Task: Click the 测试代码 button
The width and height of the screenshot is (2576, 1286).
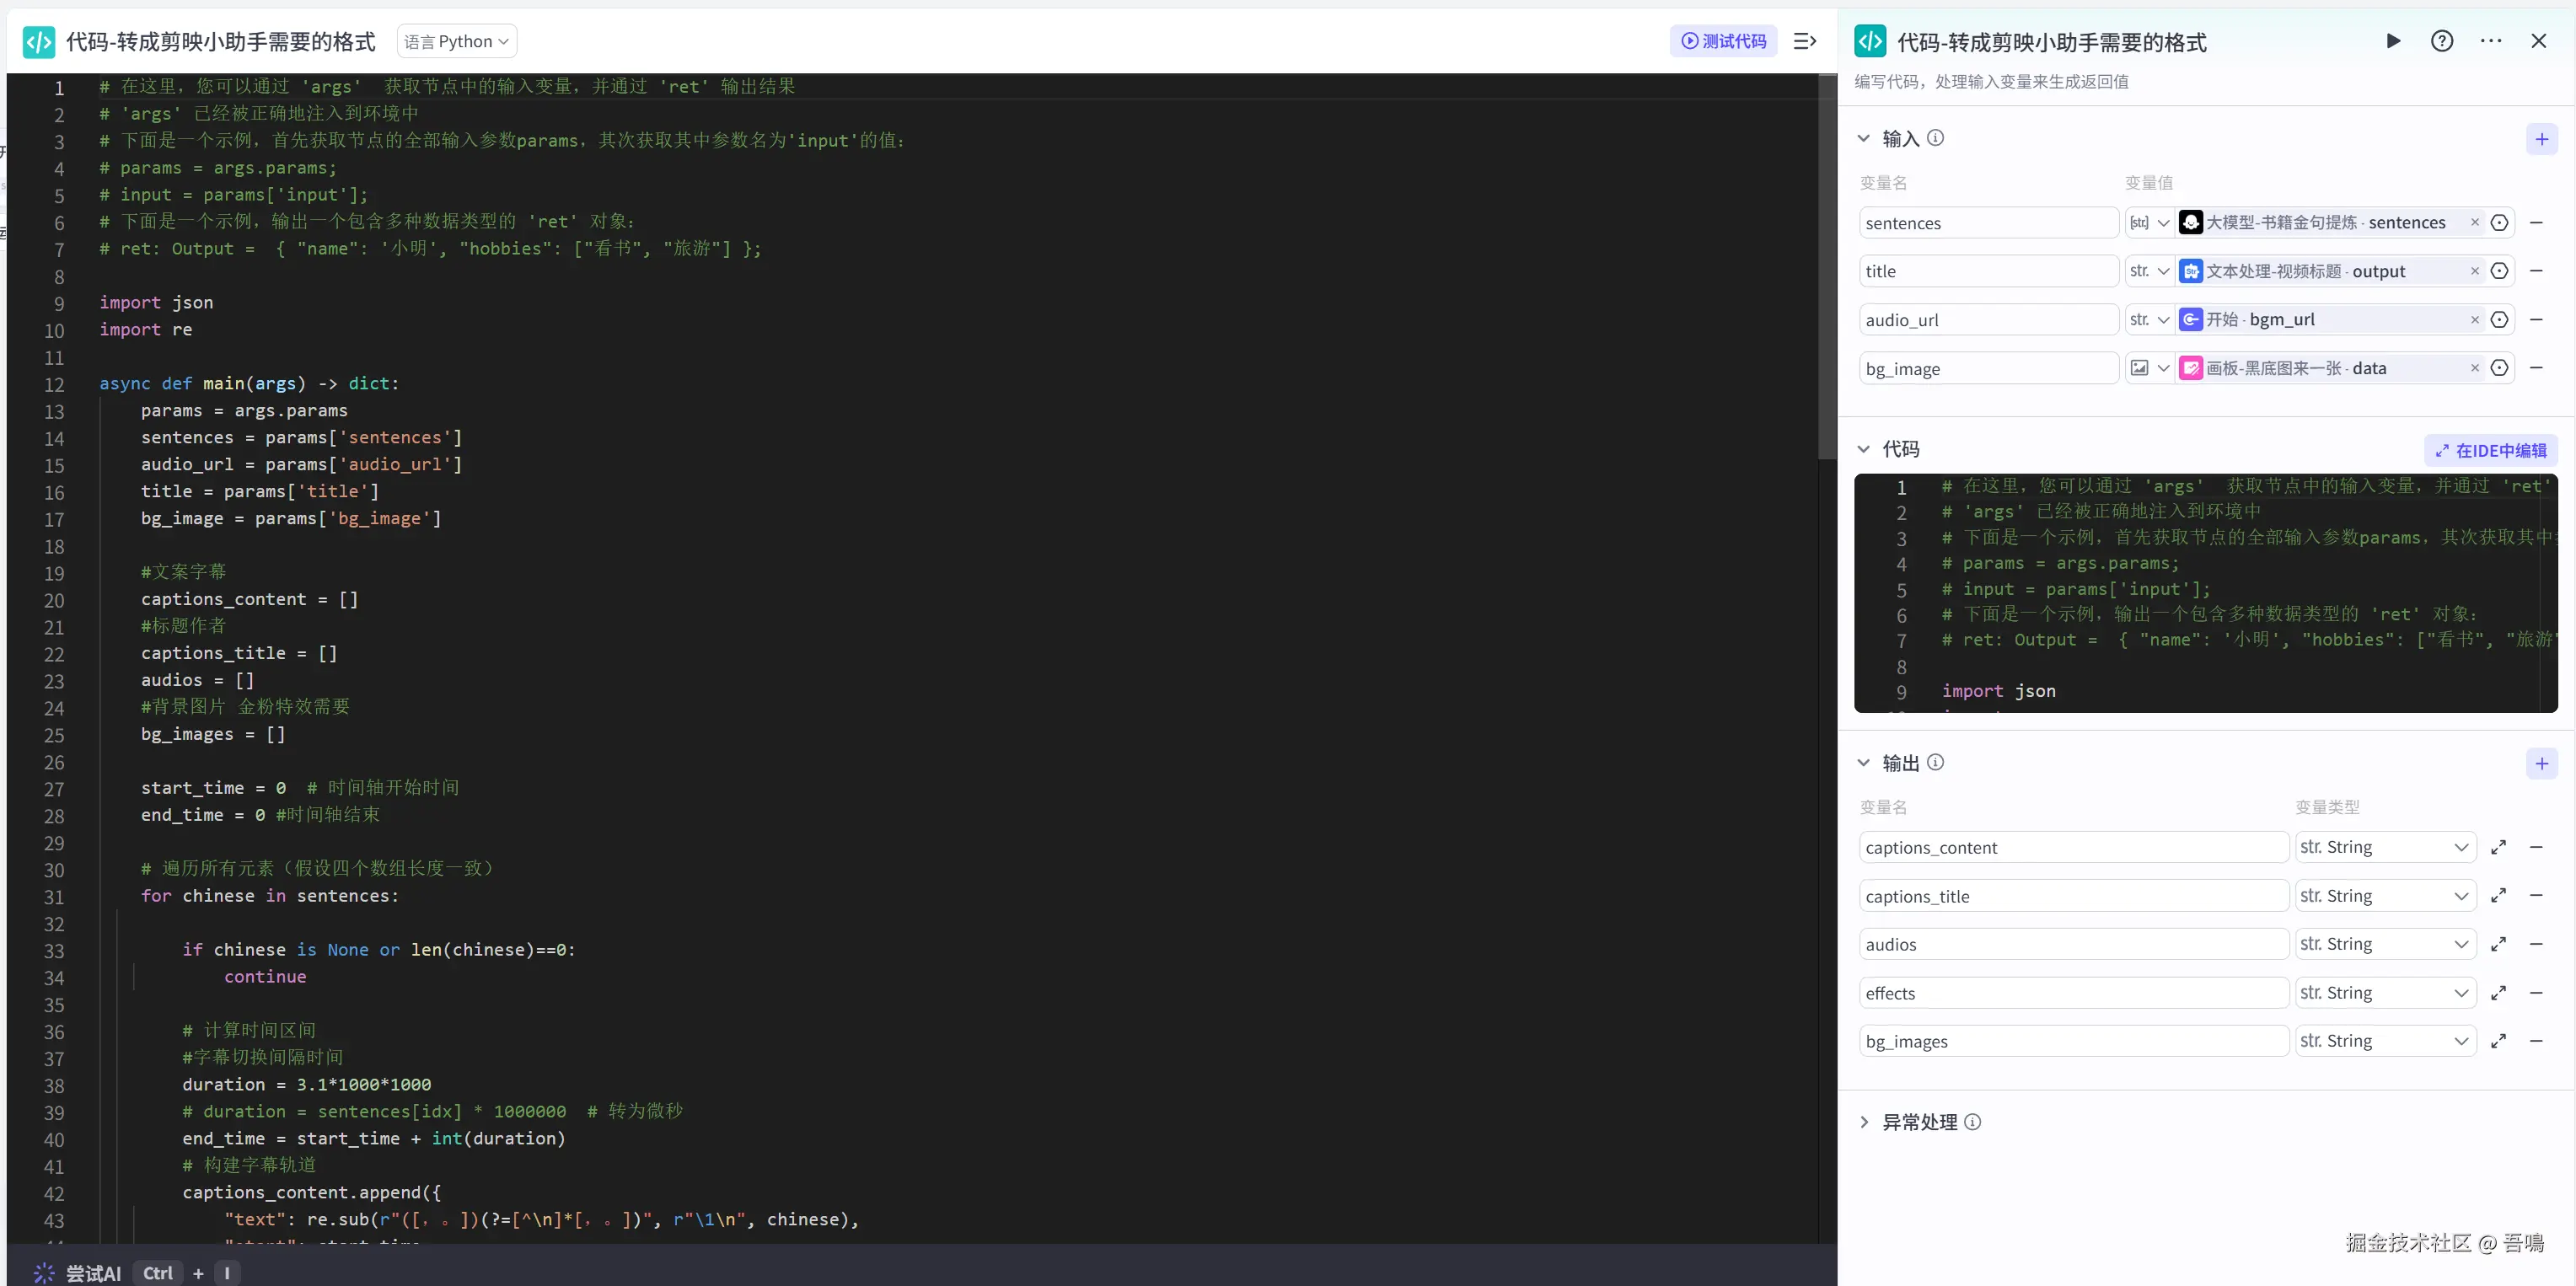Action: coord(1723,41)
